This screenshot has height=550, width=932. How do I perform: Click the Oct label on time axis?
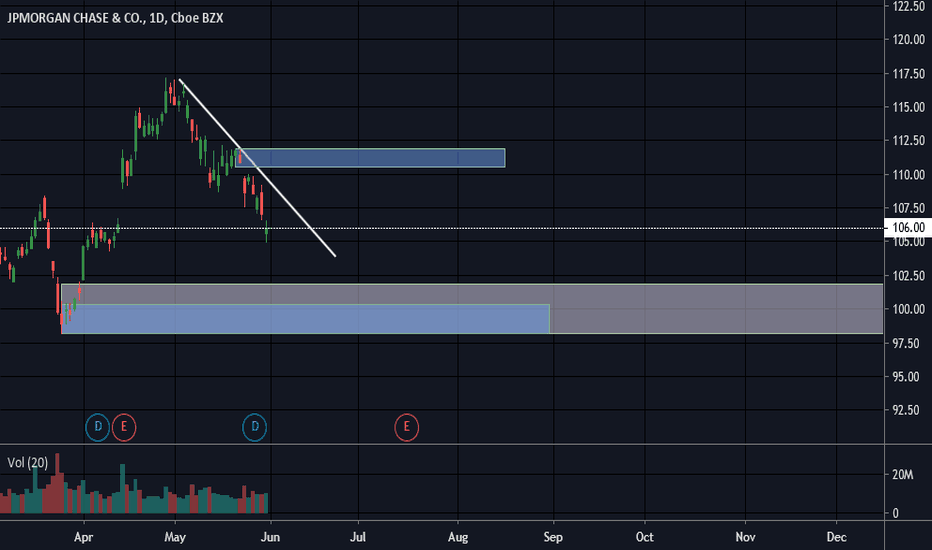point(644,537)
